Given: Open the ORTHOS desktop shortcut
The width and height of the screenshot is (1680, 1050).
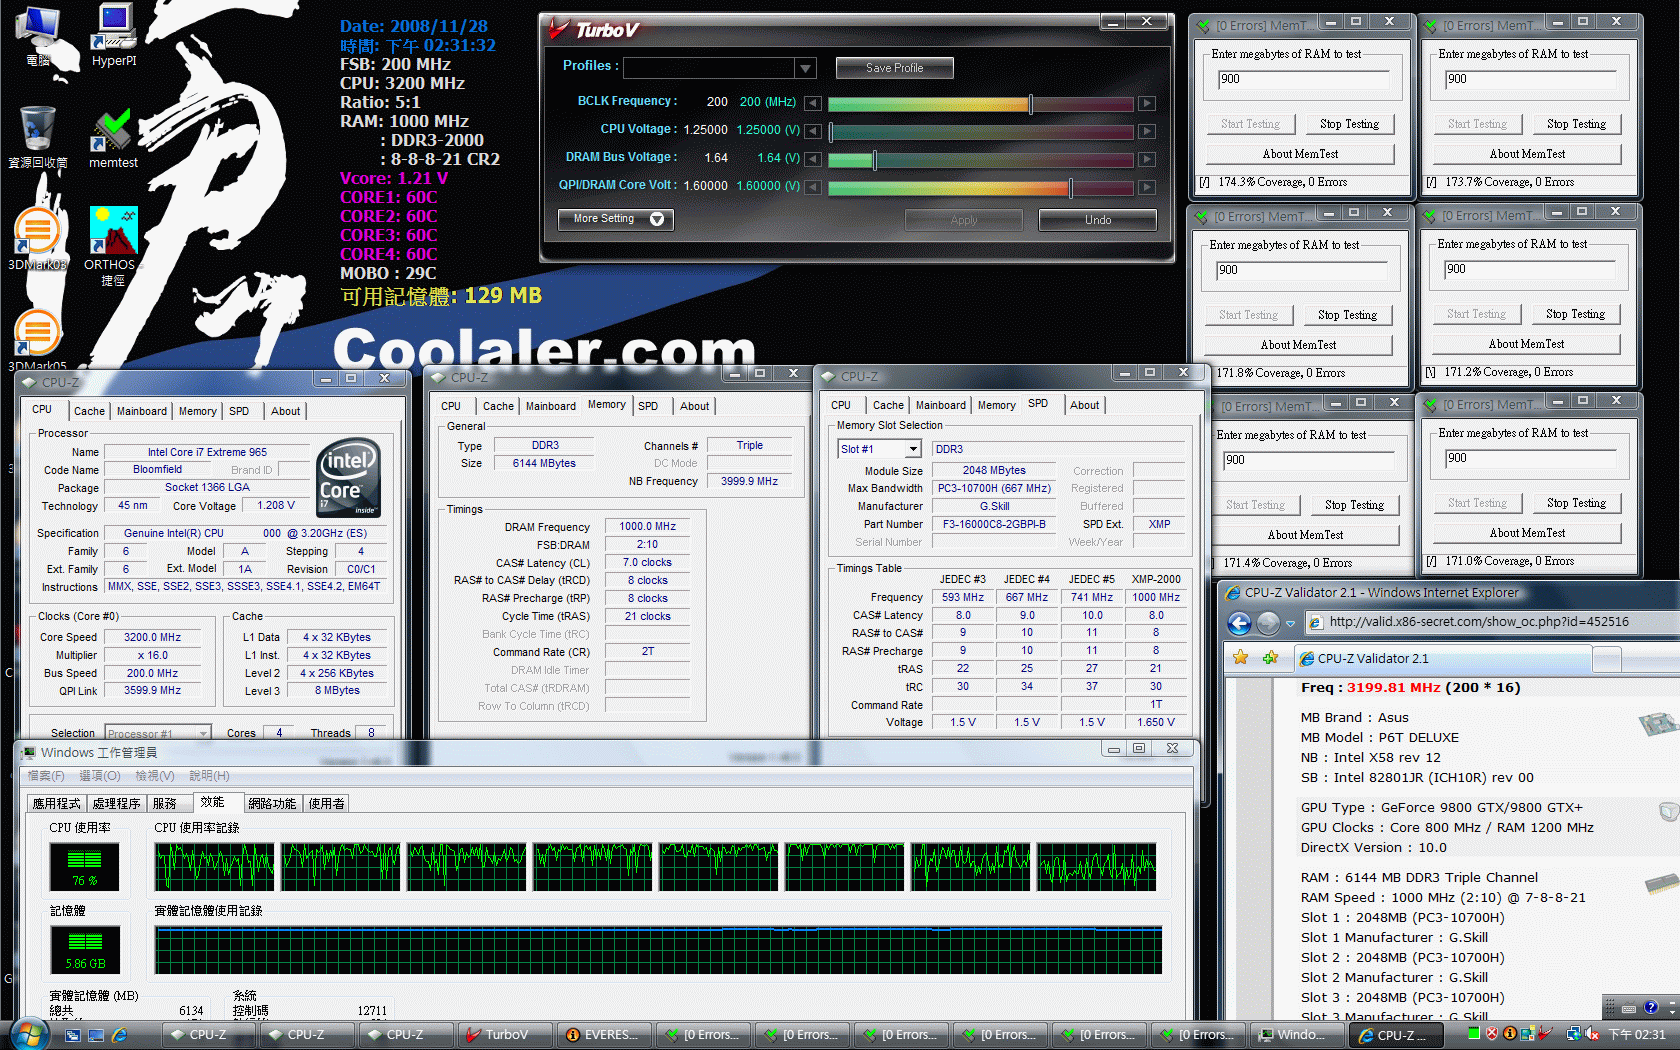Looking at the screenshot, I should point(112,246).
